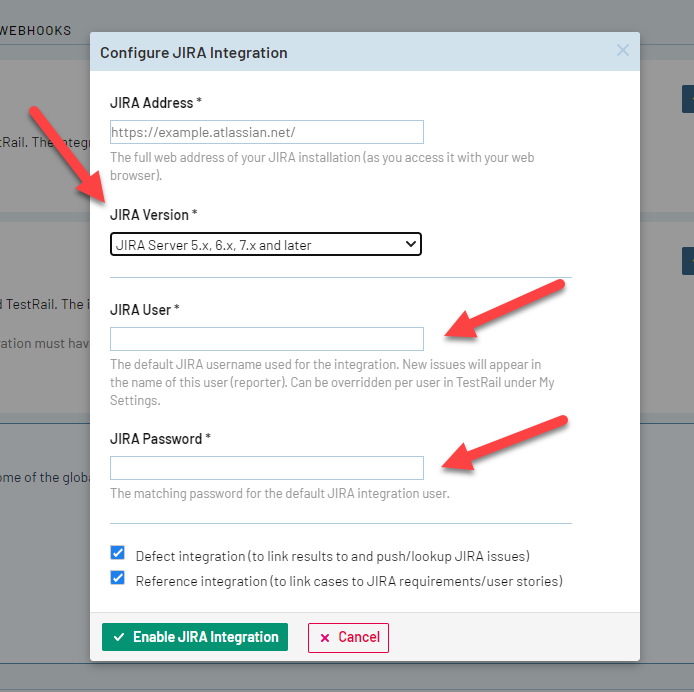This screenshot has width=694, height=692.
Task: Cancel the JIRA integration setup
Action: coord(348,637)
